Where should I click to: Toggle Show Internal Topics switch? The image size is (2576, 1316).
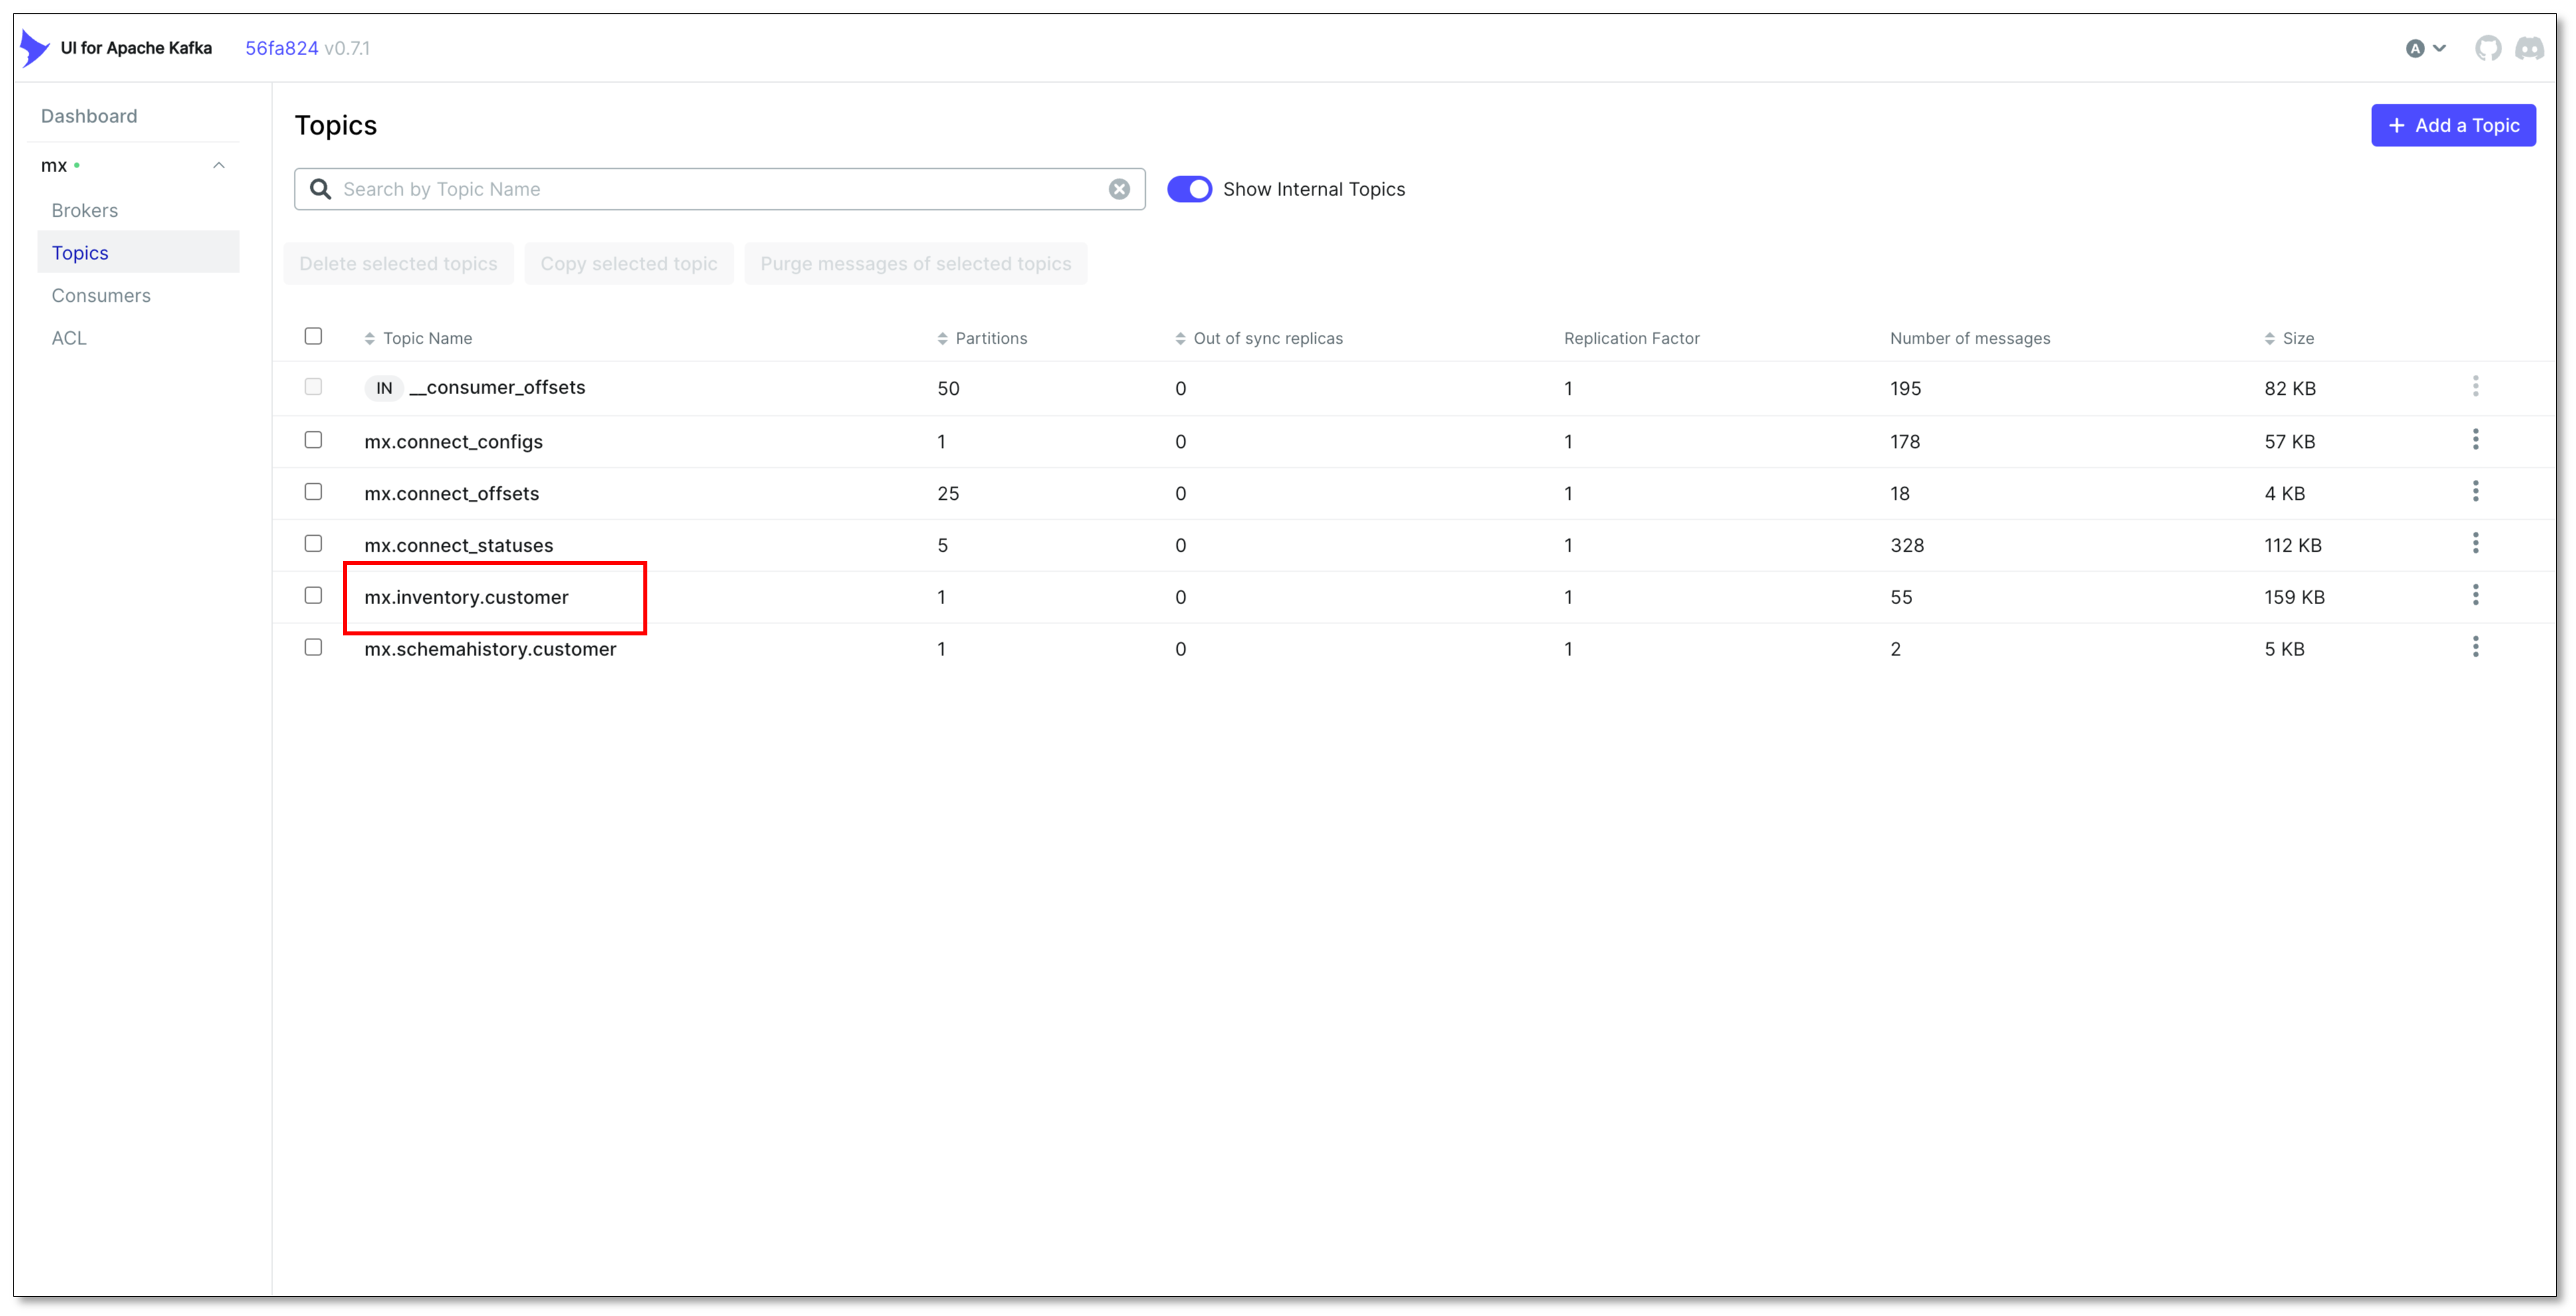1189,189
